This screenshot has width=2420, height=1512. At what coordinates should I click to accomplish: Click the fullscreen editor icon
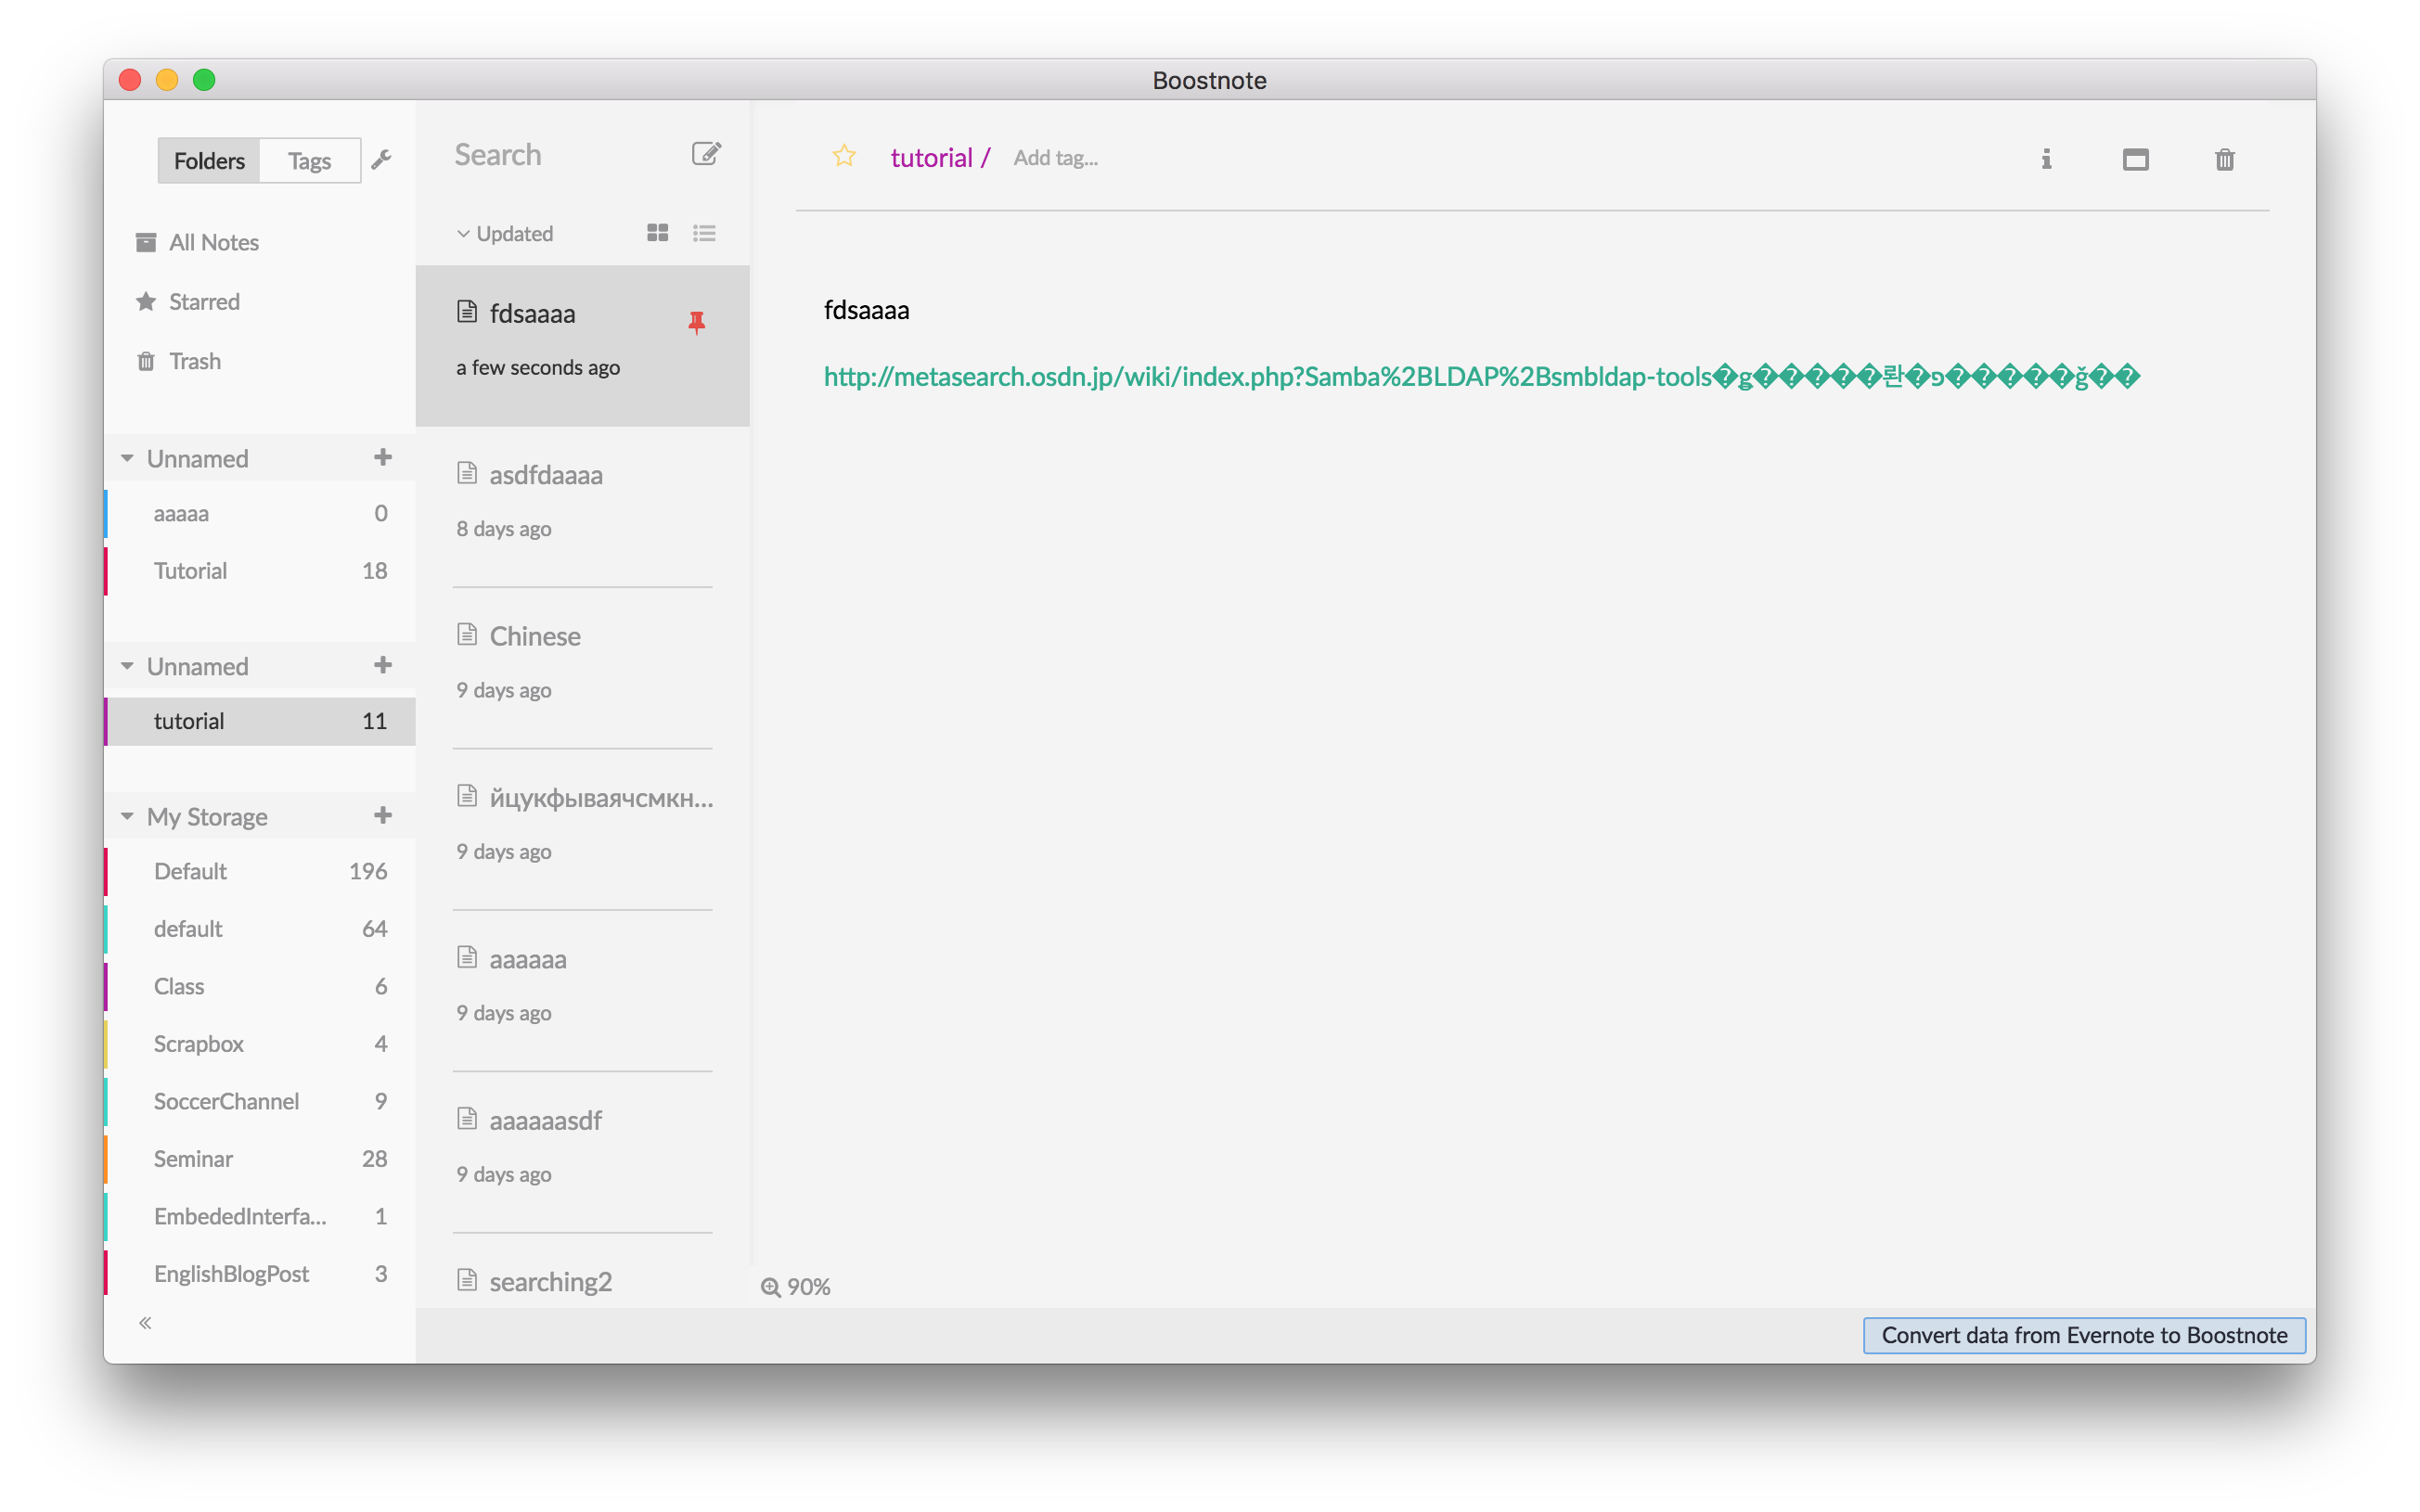click(x=2135, y=159)
